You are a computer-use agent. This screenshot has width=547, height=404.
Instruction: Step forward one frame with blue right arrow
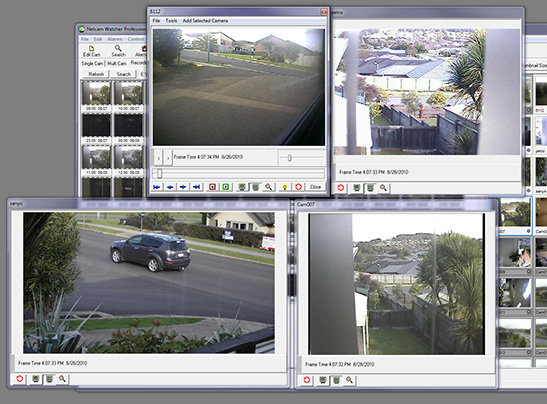point(183,187)
